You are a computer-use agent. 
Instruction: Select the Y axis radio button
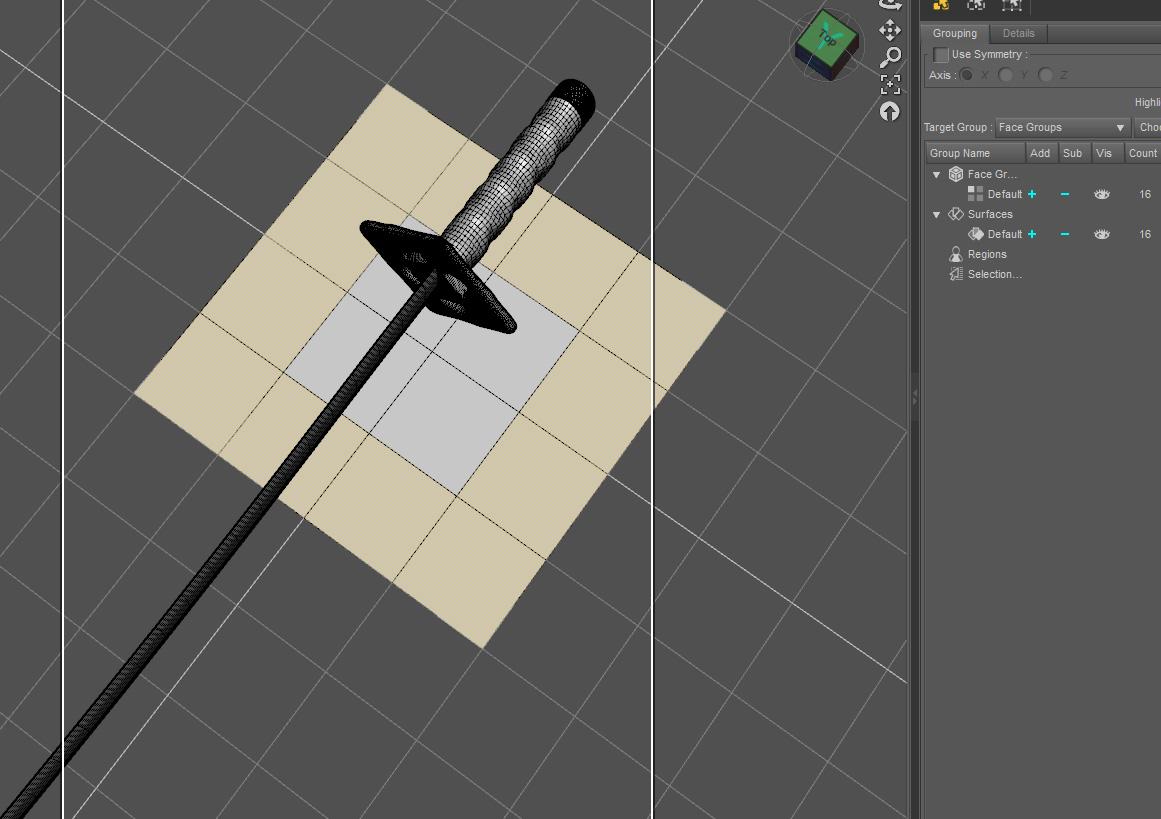(1006, 75)
